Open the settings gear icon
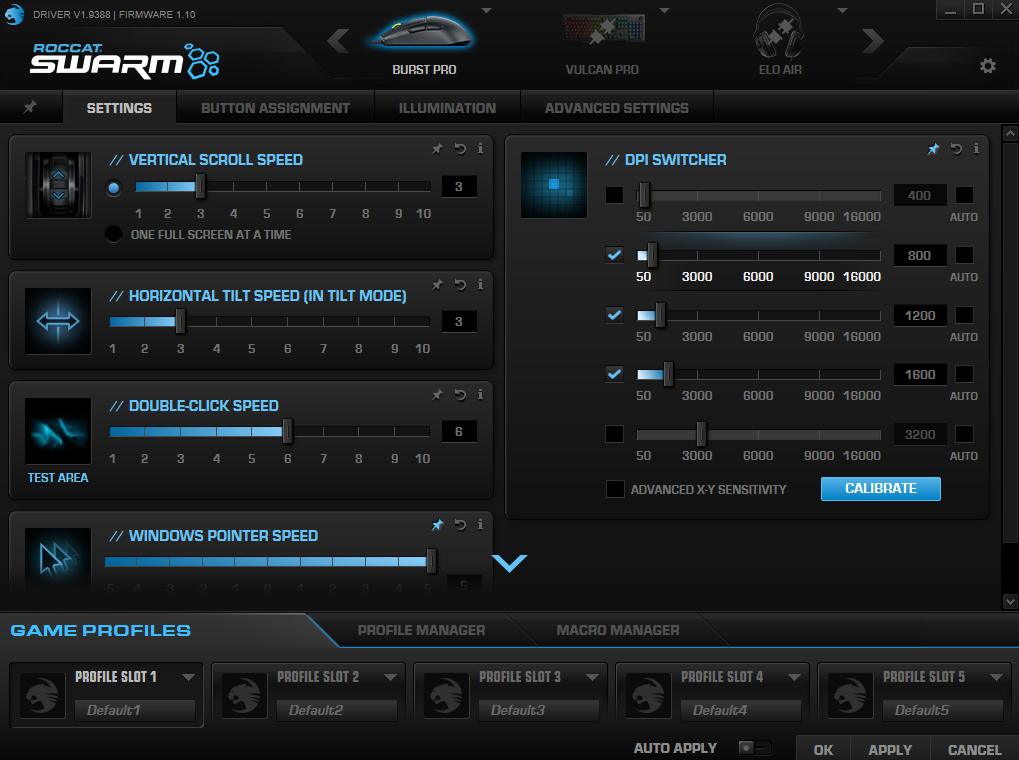This screenshot has height=760, width=1019. (987, 66)
